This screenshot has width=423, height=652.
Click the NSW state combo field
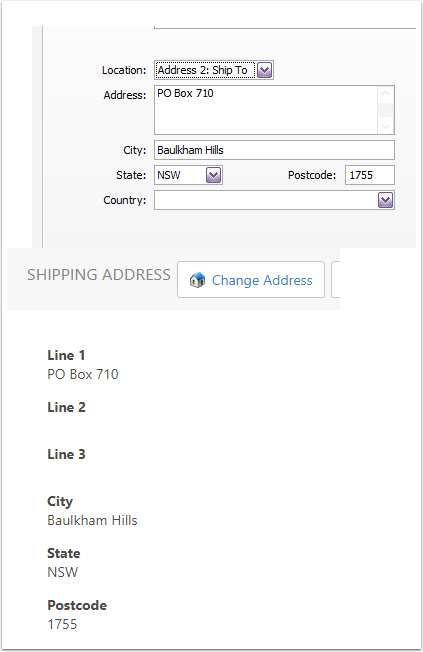coord(188,175)
